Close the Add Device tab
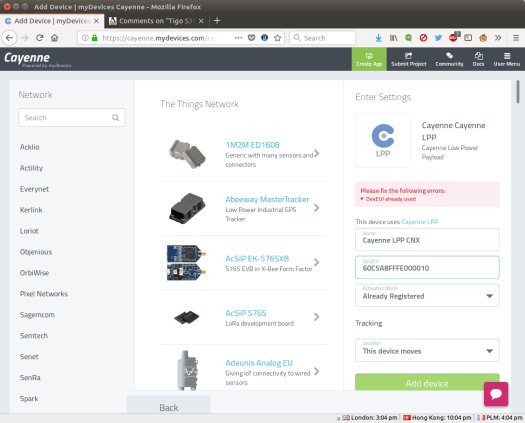Viewport: 525px width, 423px height. pyautogui.click(x=96, y=21)
